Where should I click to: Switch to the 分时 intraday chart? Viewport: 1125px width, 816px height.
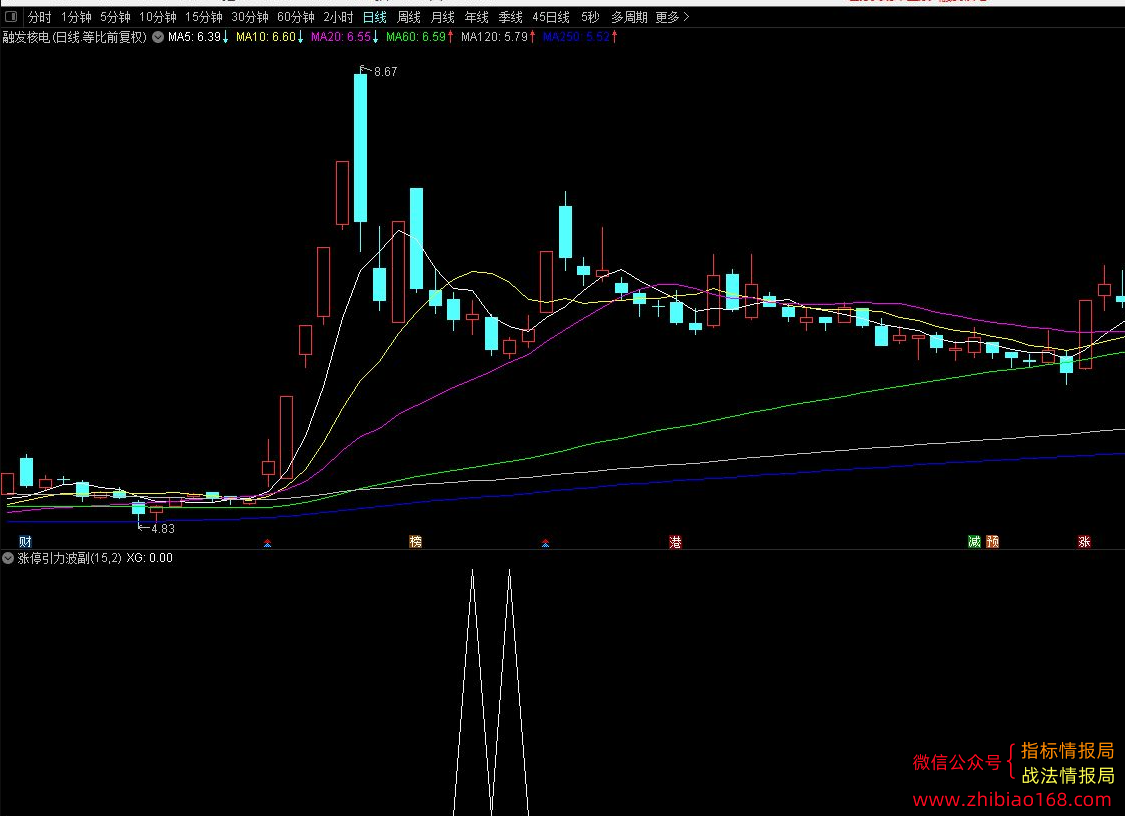tap(39, 17)
